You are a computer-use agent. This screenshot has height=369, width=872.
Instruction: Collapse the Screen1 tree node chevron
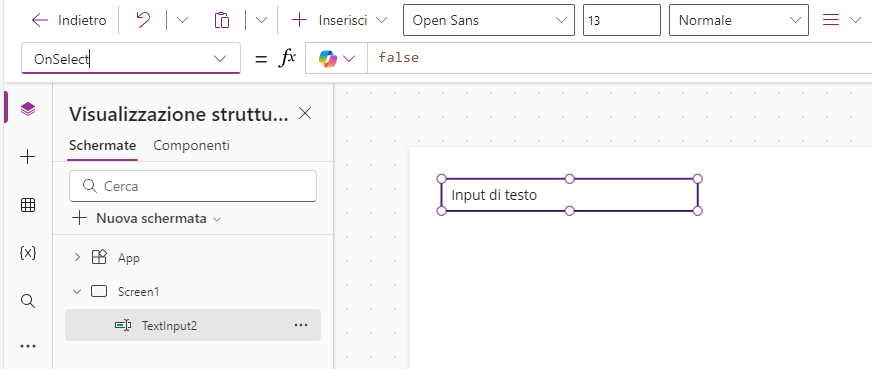(77, 291)
